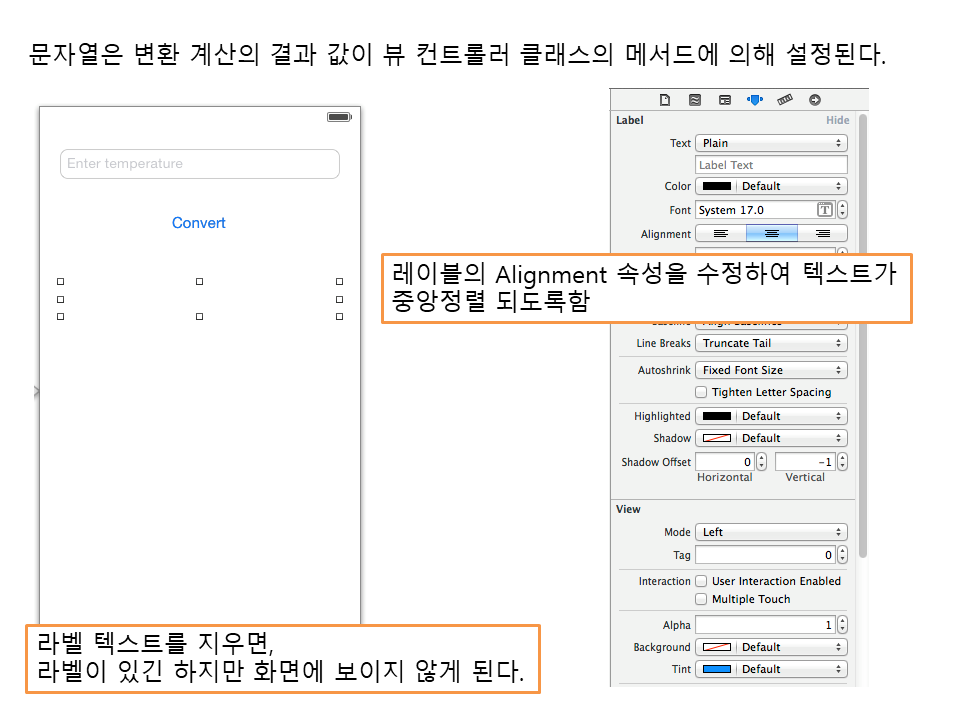Hide the Label section in inspector
The image size is (960, 720).
(x=837, y=120)
